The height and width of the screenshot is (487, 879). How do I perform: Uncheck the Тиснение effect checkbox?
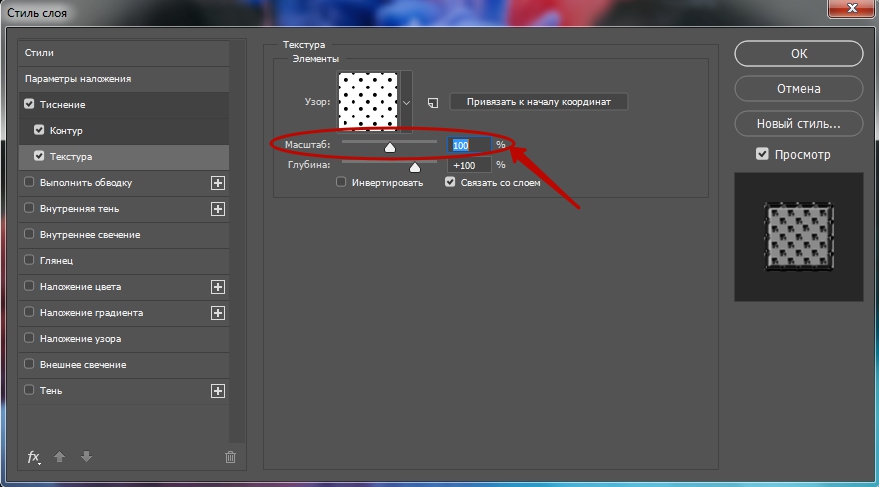tap(29, 104)
